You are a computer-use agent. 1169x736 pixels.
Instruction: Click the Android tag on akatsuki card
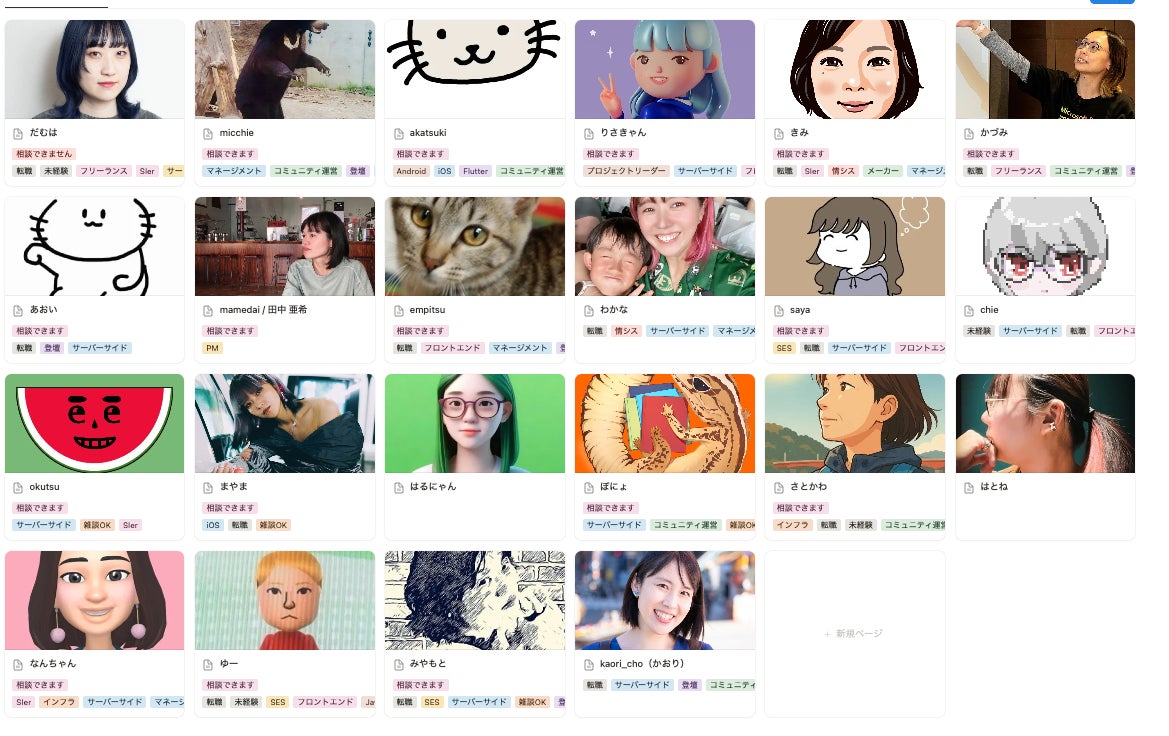click(412, 172)
